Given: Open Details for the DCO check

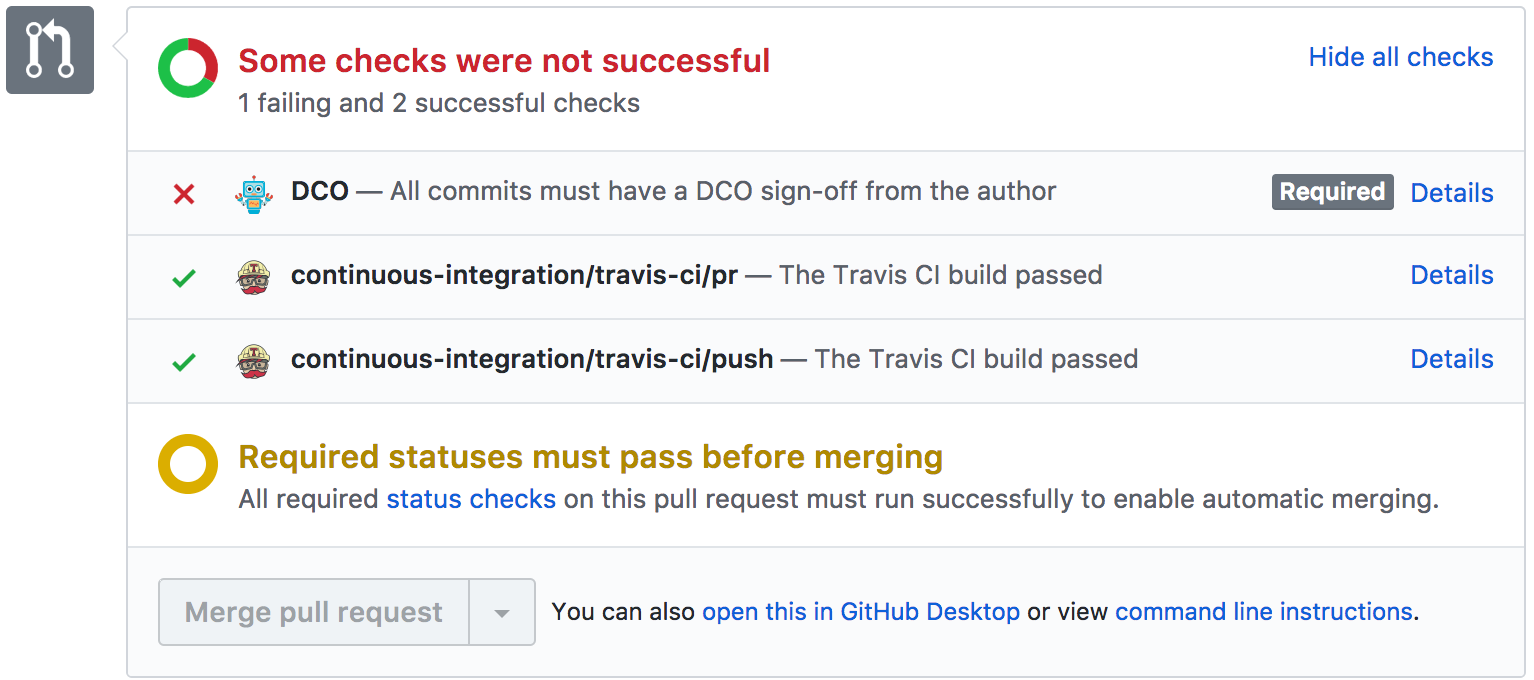Looking at the screenshot, I should point(1452,192).
